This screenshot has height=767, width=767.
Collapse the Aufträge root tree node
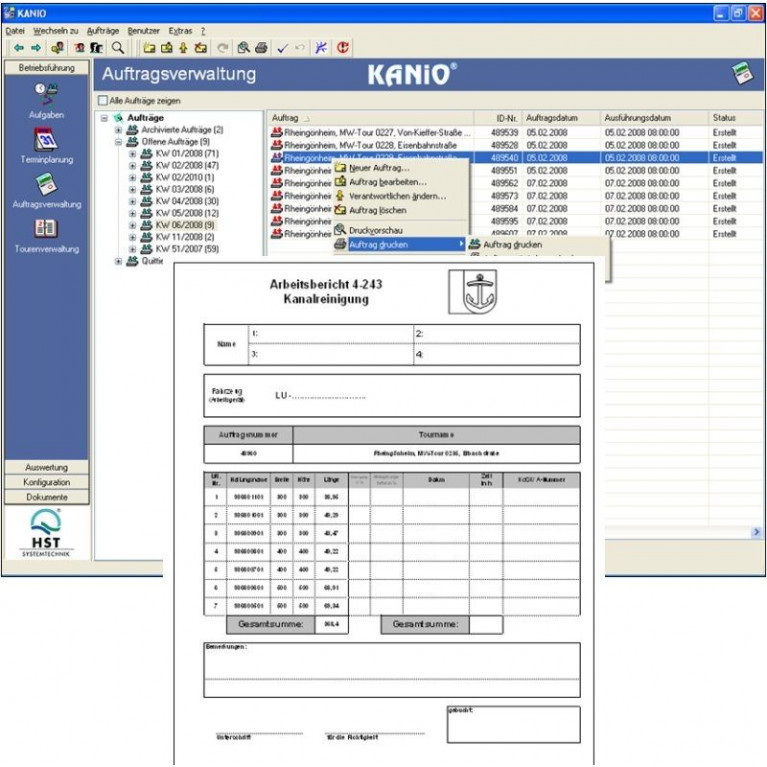coord(104,118)
